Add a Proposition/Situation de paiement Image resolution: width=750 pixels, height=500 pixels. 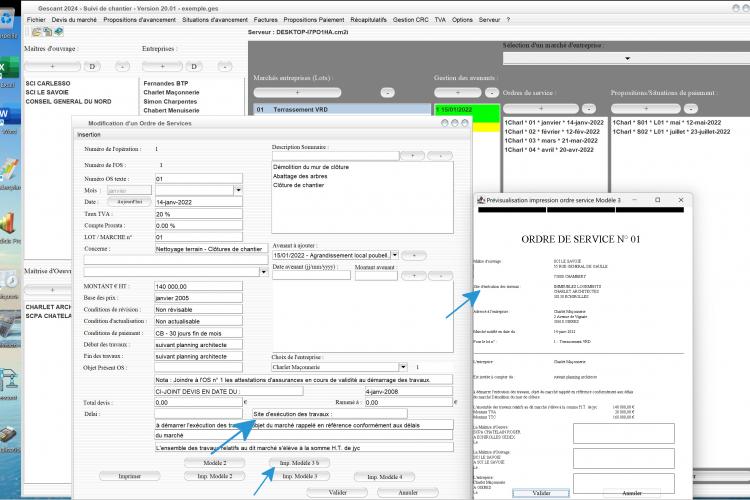(x=646, y=109)
